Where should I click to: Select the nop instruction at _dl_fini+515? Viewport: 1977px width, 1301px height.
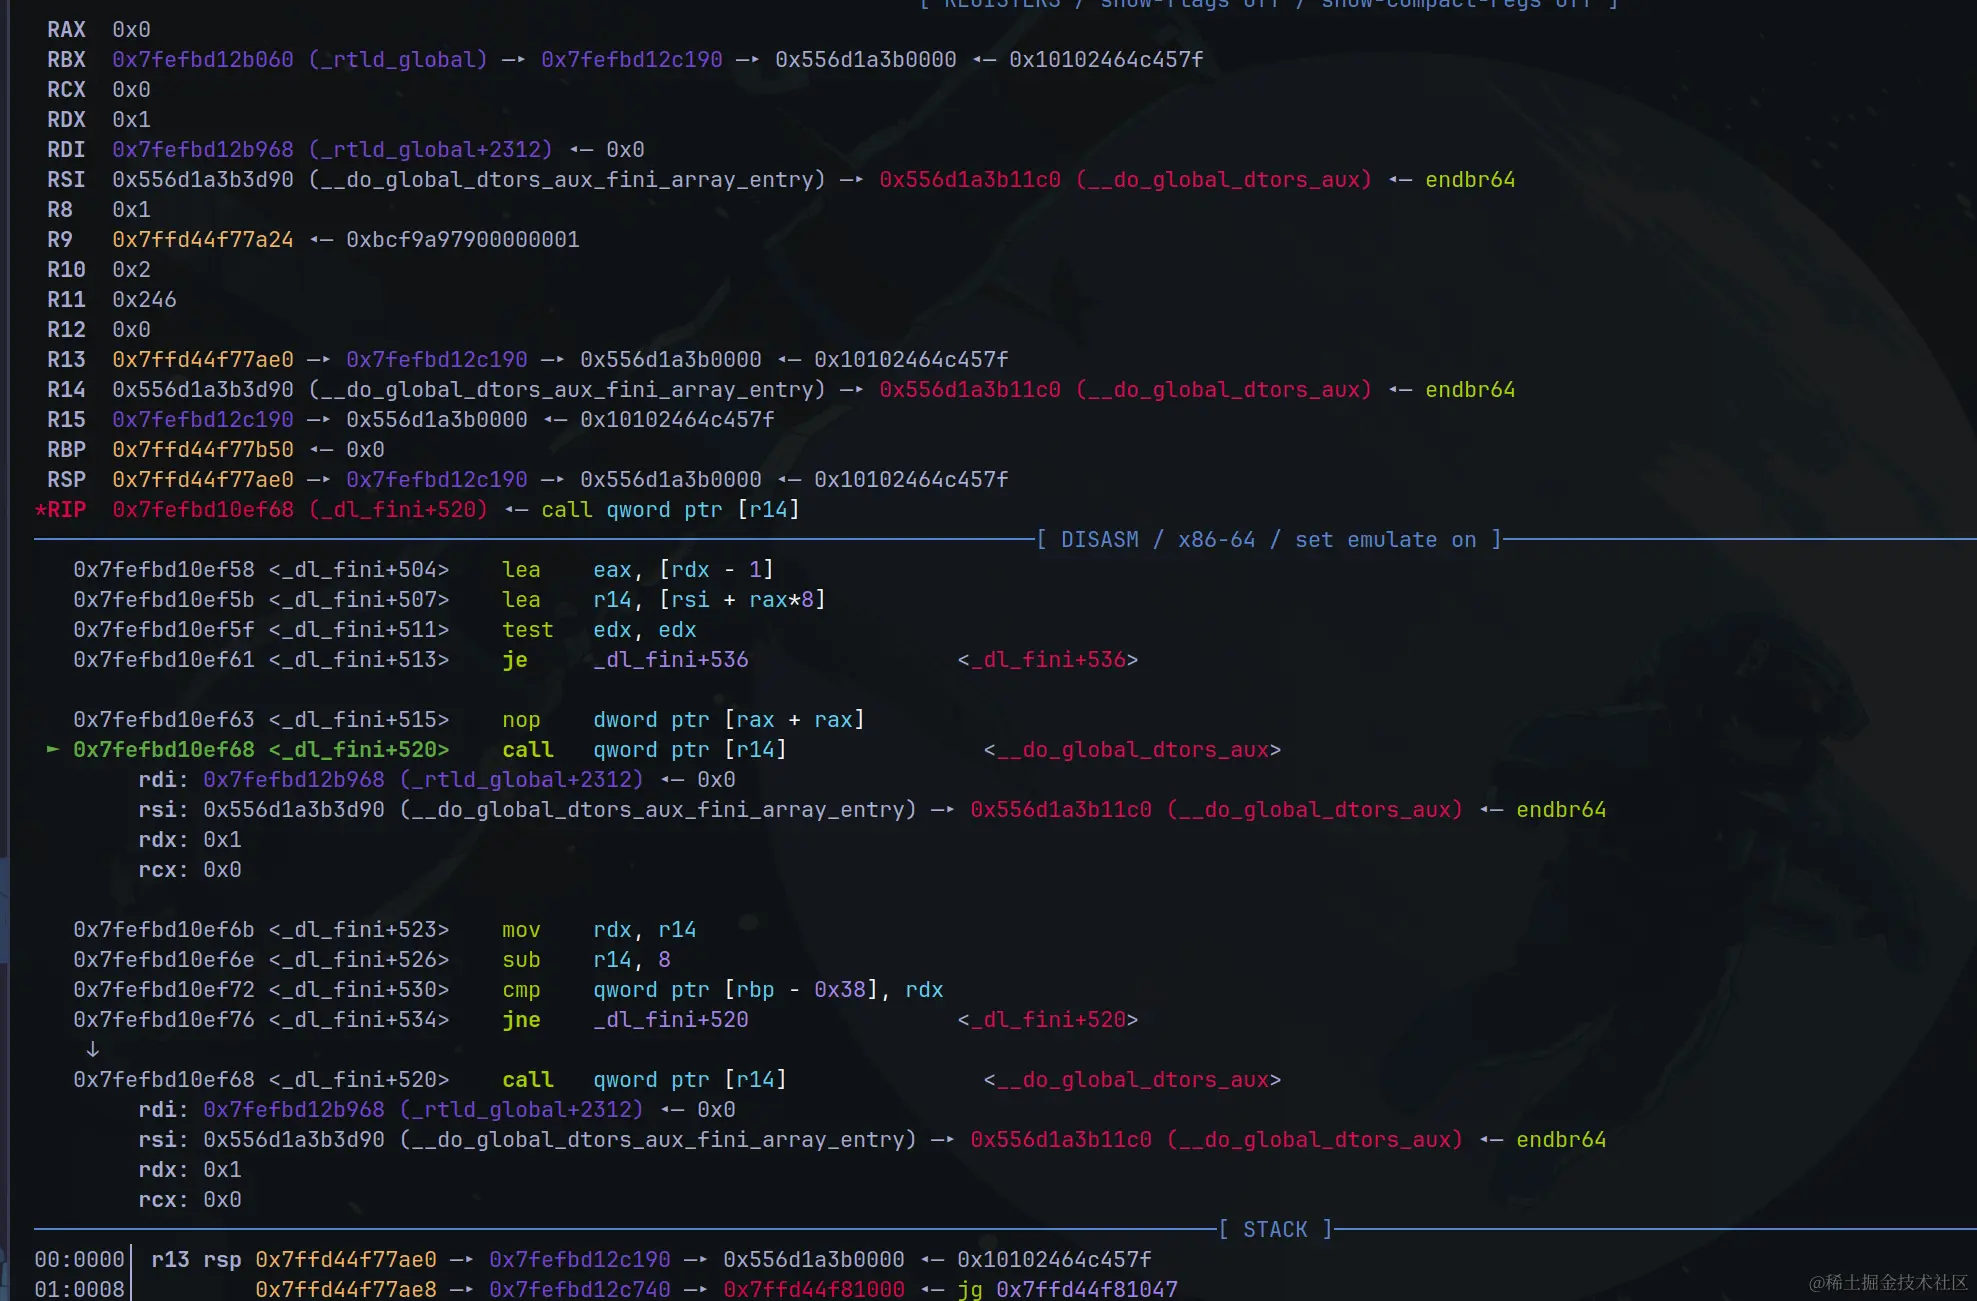tap(521, 720)
